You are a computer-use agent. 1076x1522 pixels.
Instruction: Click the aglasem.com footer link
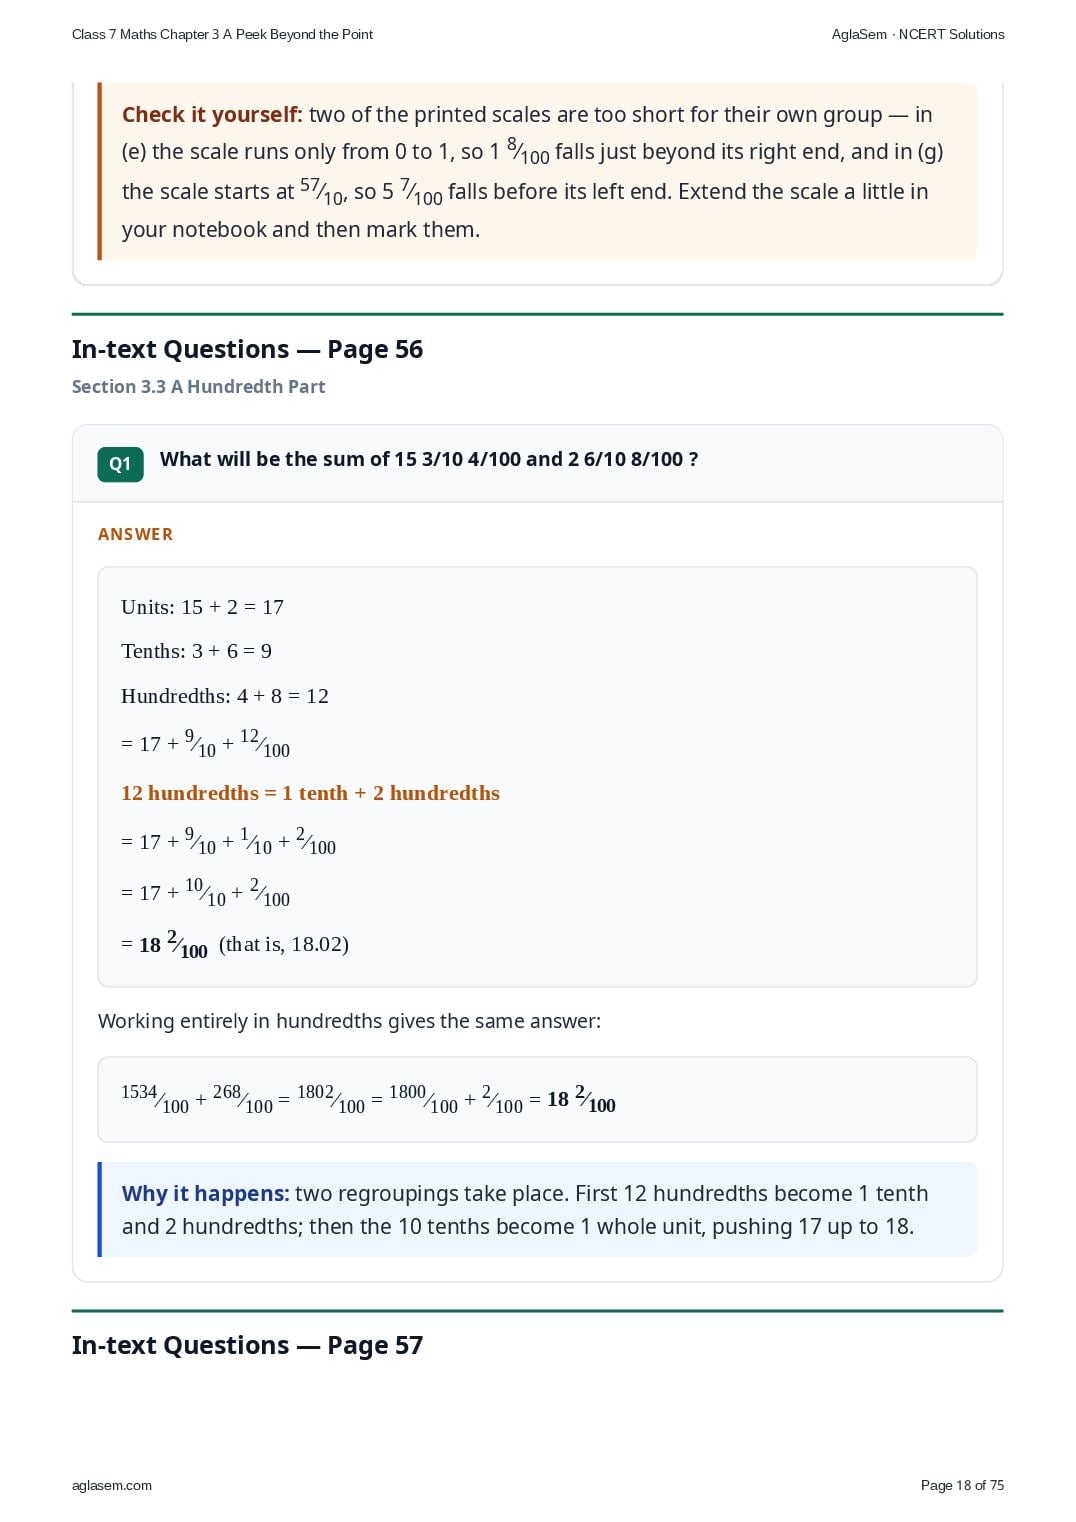[x=112, y=1485]
